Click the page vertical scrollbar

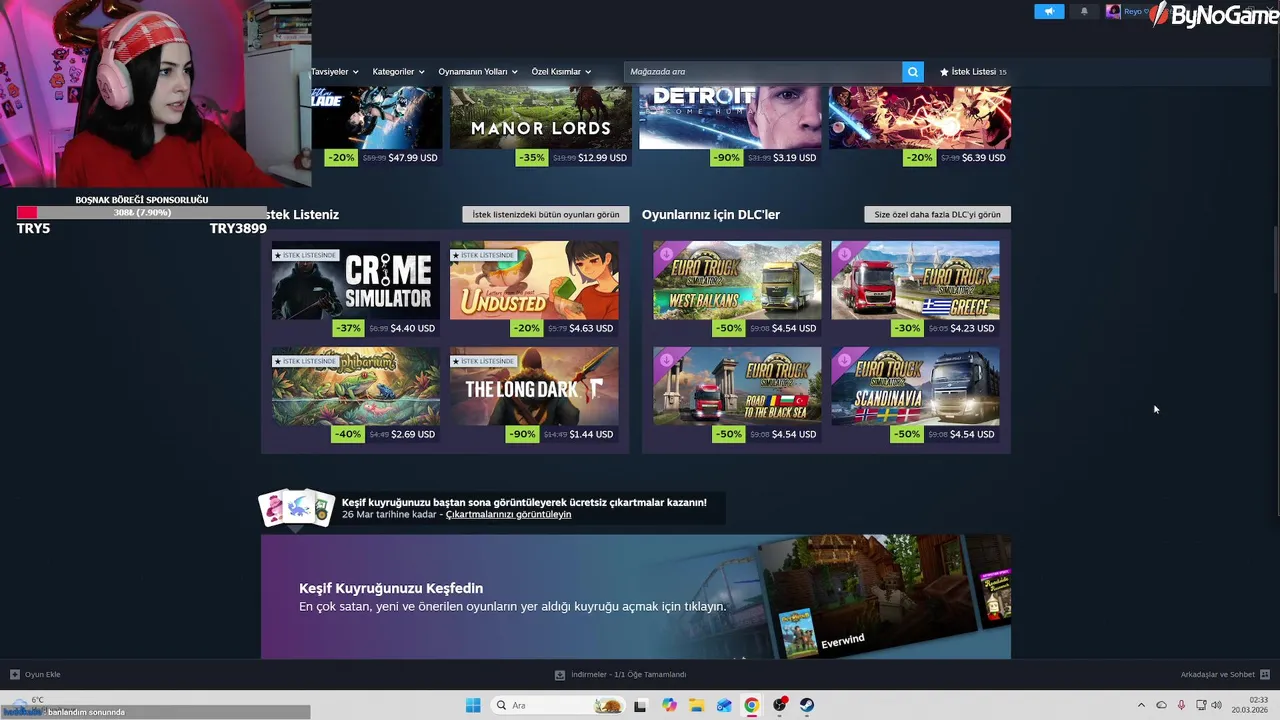1276,260
